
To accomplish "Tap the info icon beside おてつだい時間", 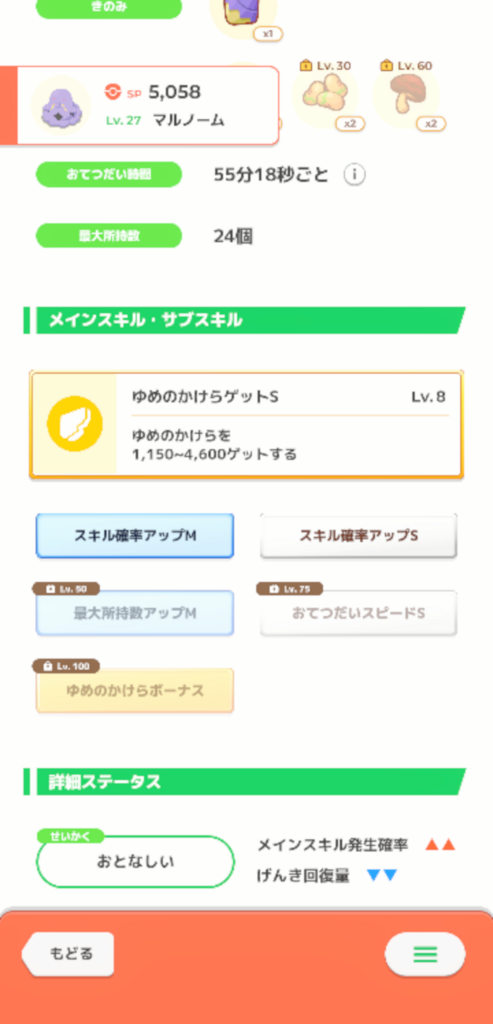I will coord(355,174).
